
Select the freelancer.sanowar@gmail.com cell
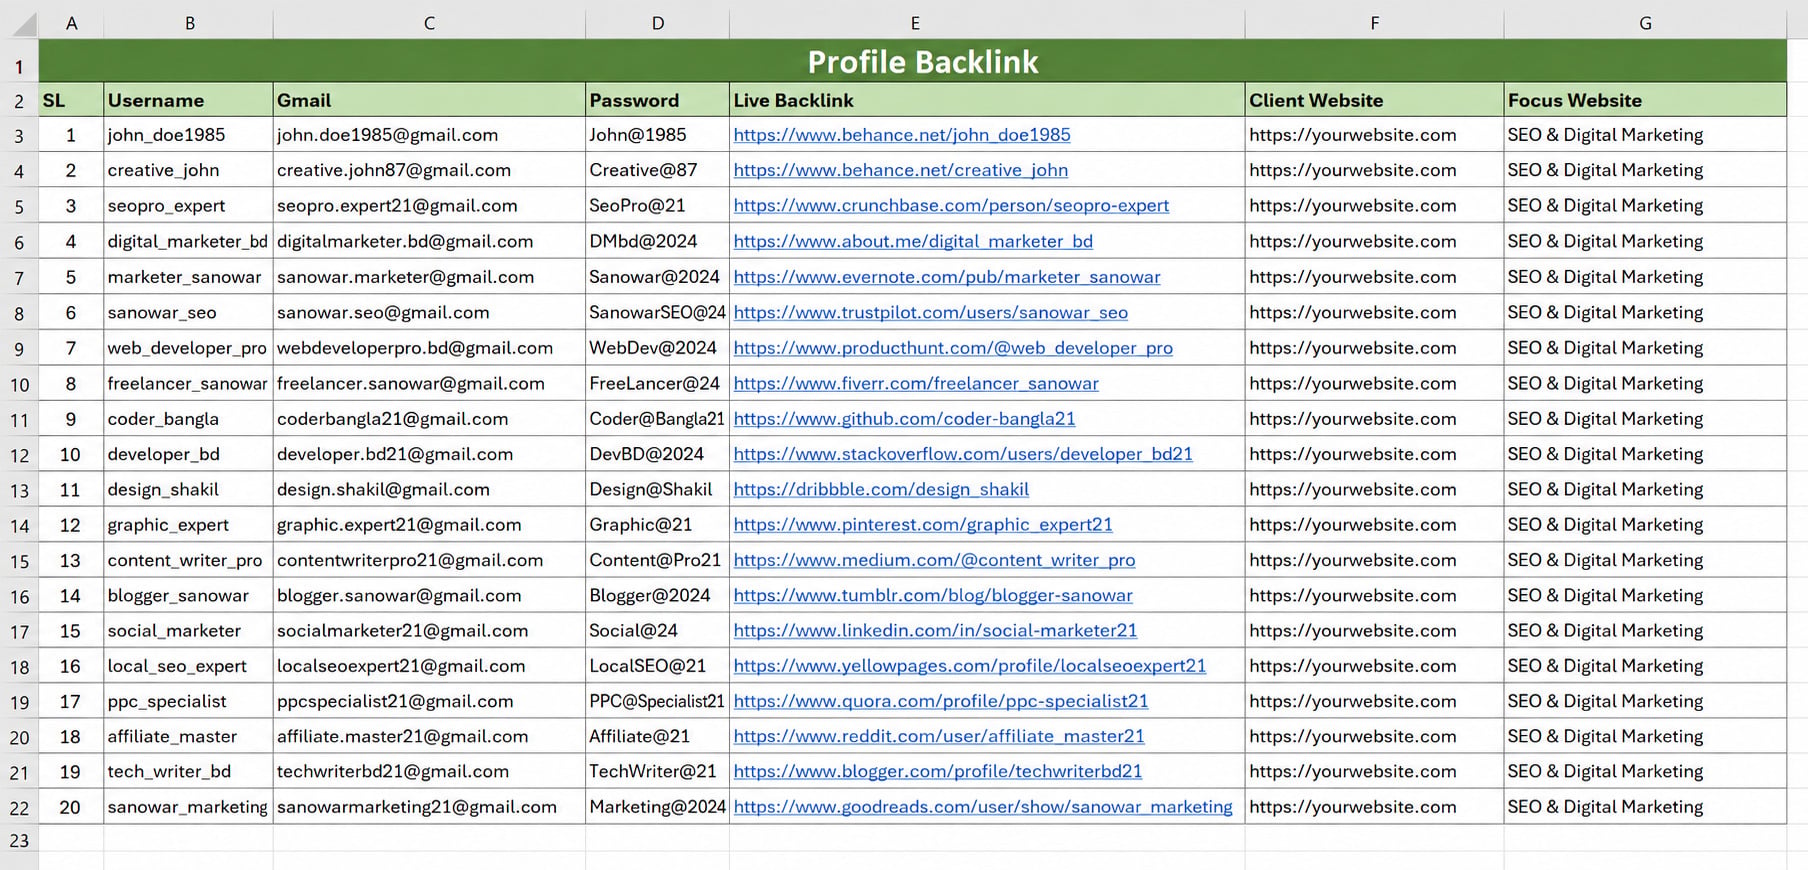[429, 383]
